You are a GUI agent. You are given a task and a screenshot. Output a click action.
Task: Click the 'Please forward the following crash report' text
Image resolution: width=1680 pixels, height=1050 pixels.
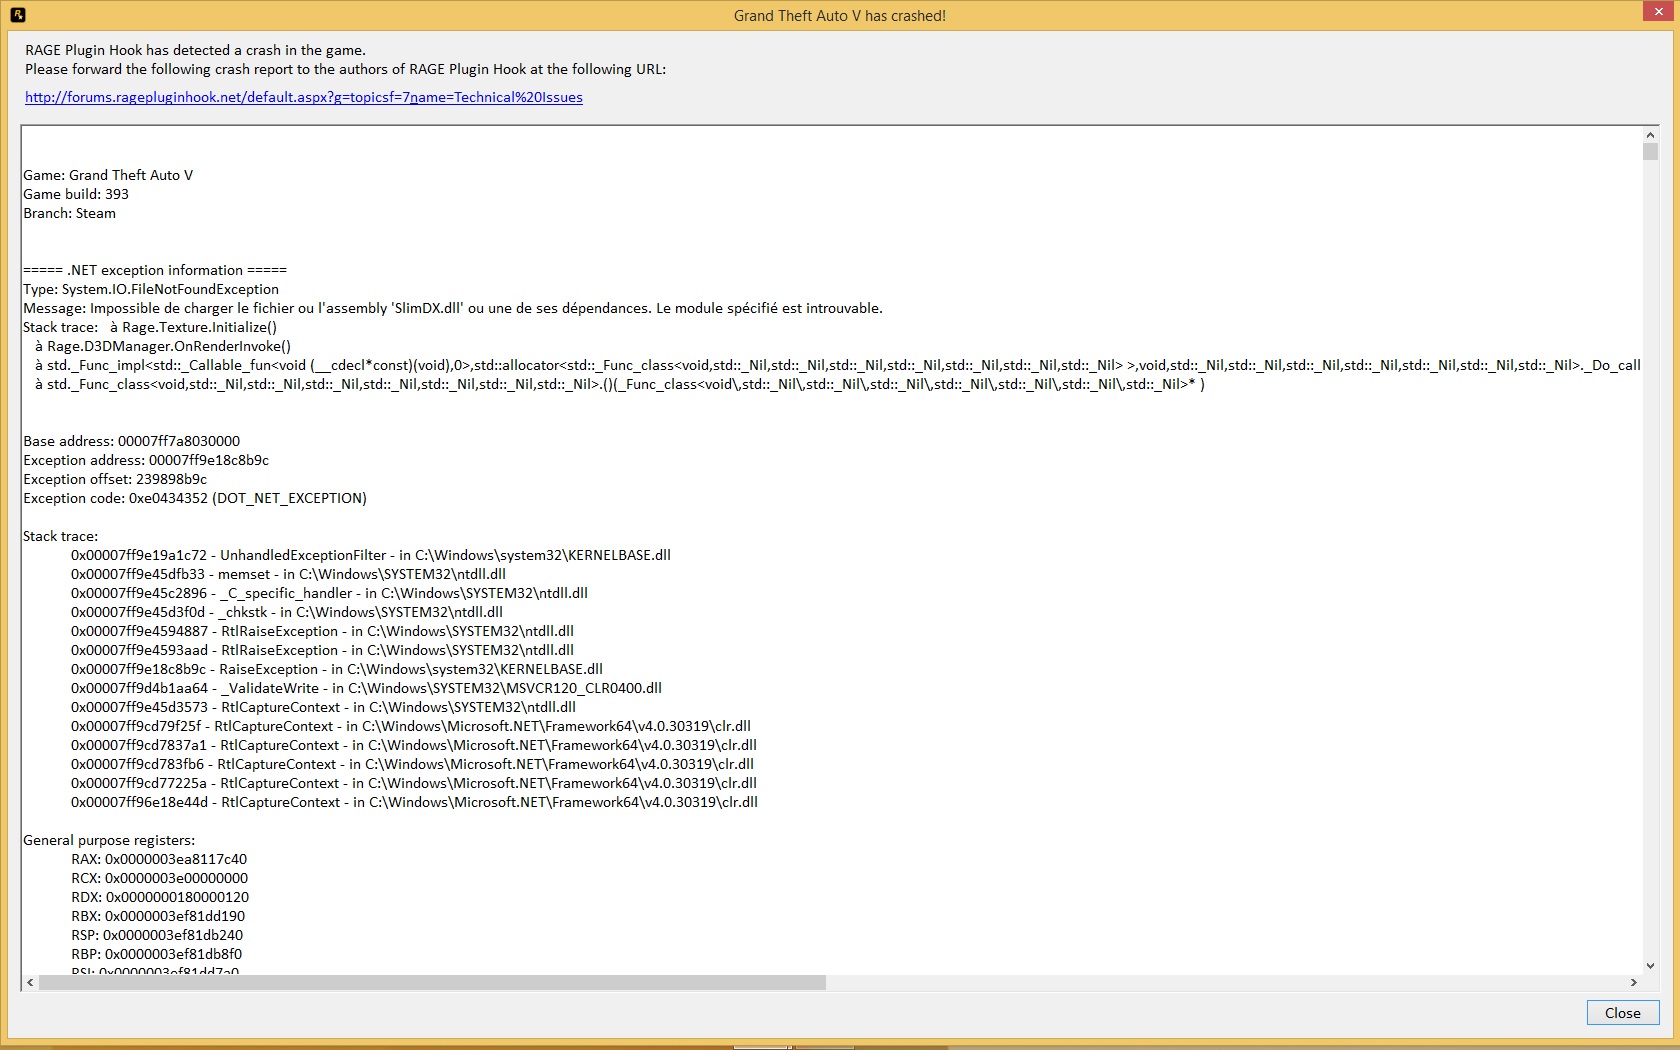coord(346,69)
